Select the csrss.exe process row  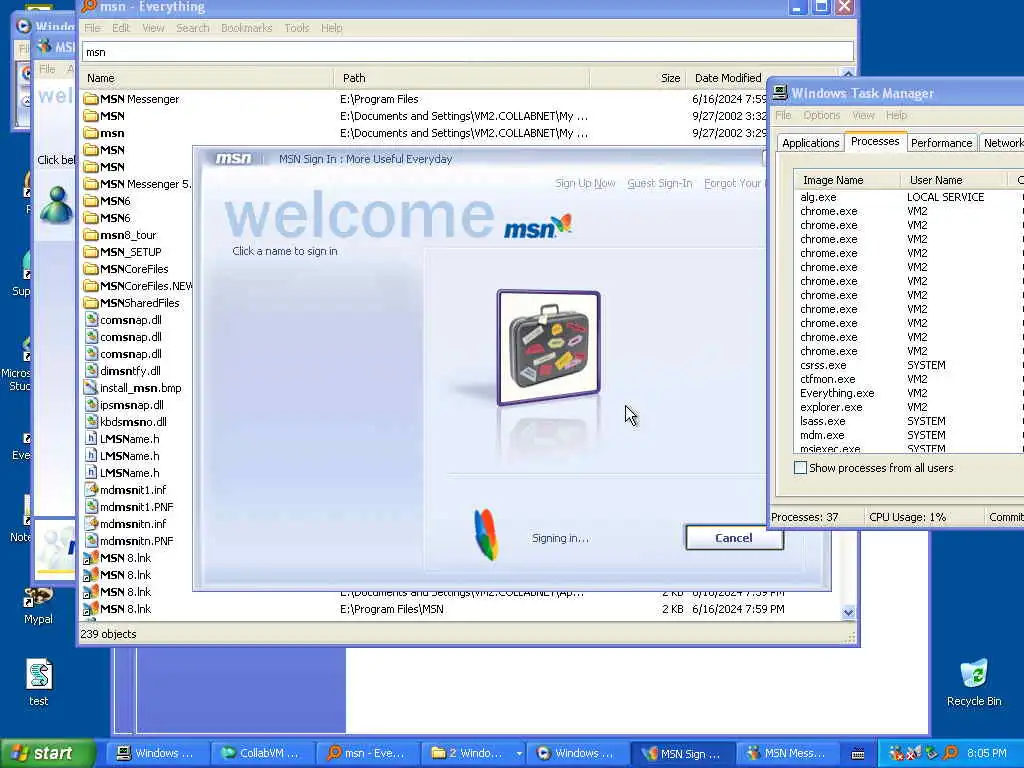click(x=908, y=365)
